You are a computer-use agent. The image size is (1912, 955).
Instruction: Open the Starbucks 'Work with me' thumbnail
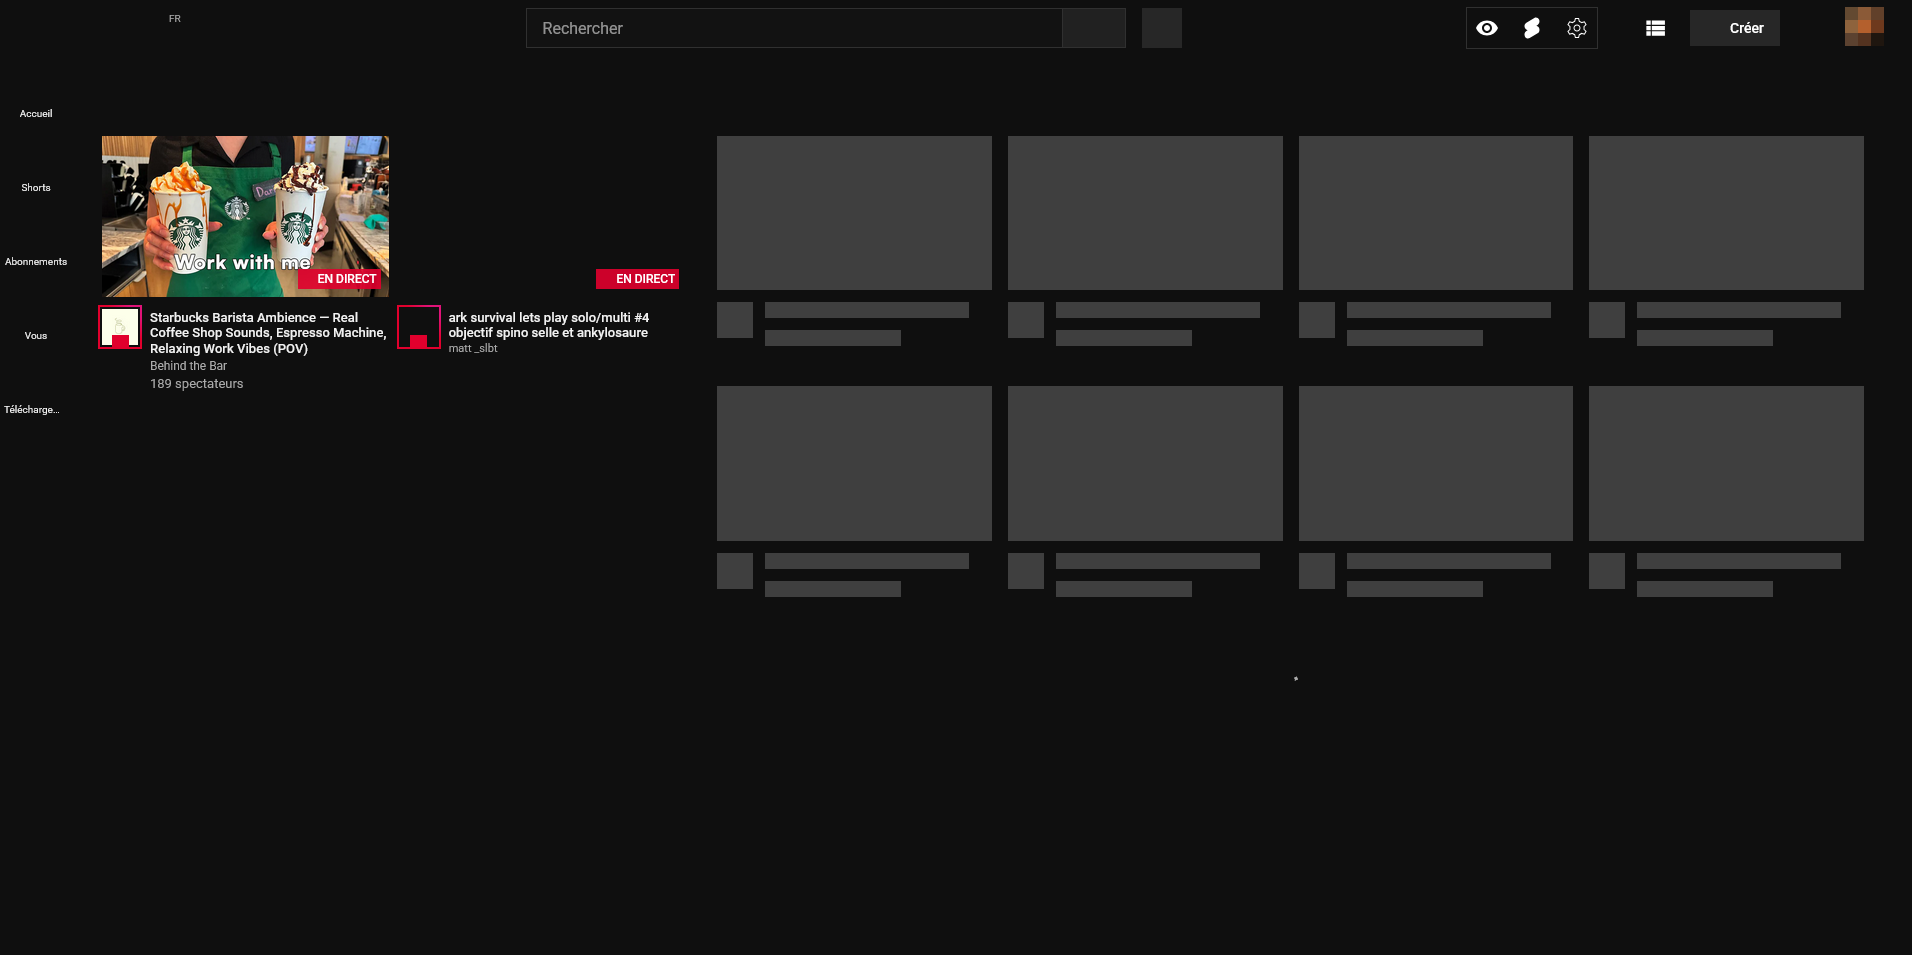pos(245,215)
